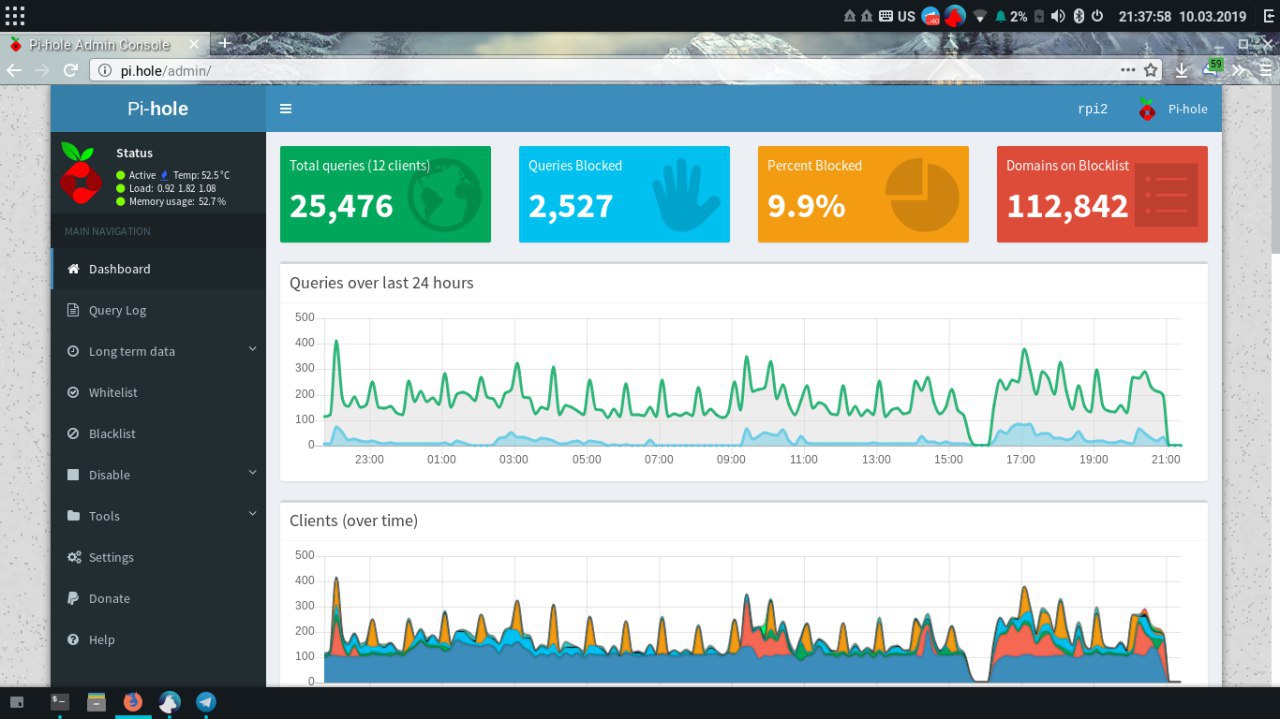The width and height of the screenshot is (1280, 719).
Task: Close the Pi-hole Admin Console tab
Action: 195,44
